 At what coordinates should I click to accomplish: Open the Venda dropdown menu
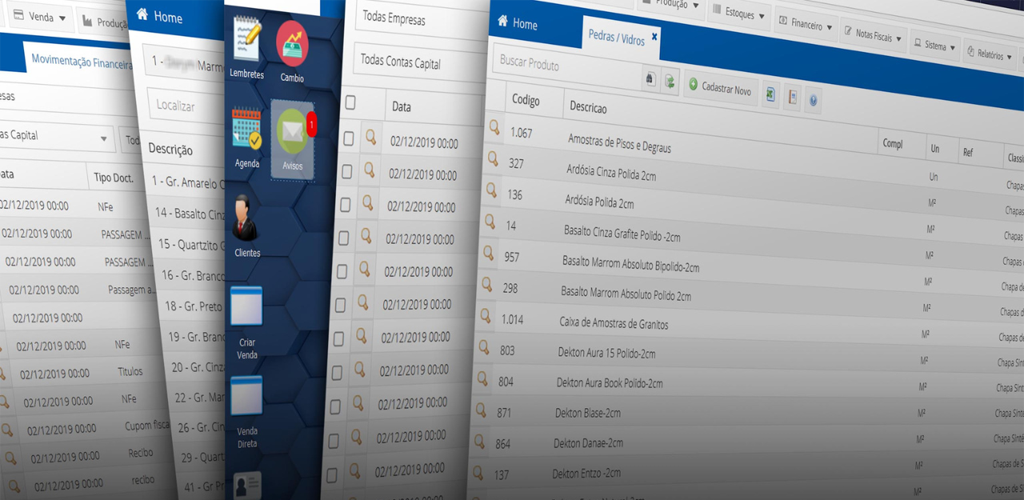(40, 17)
